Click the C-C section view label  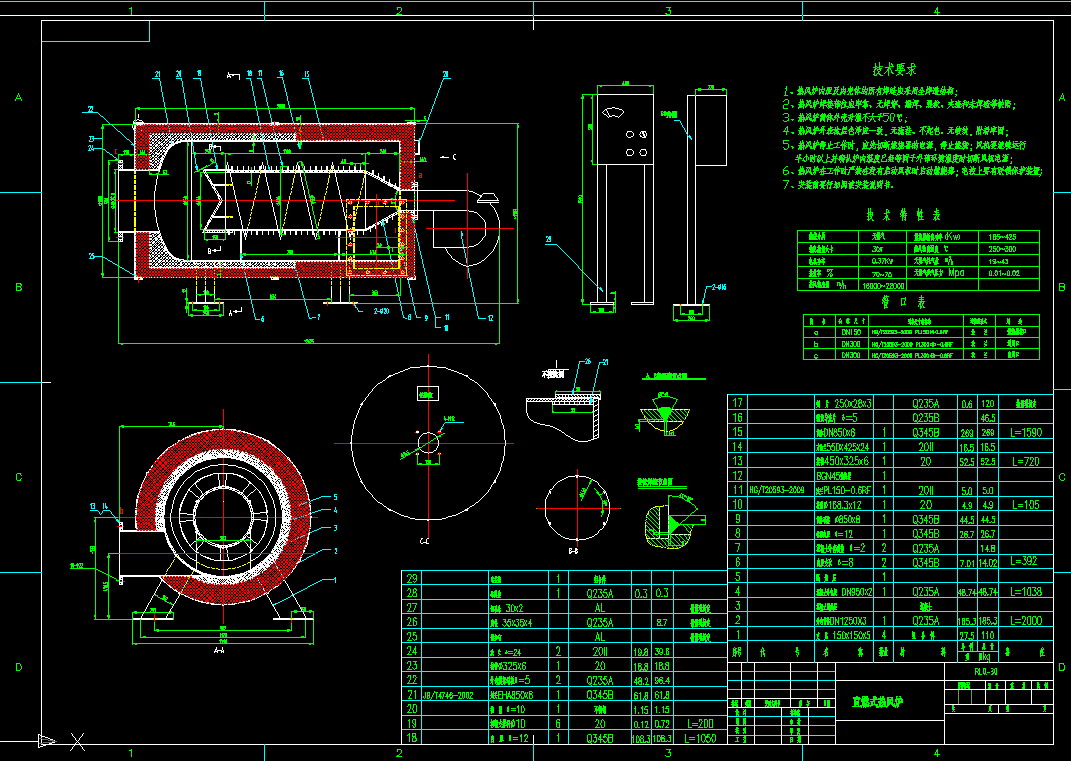424,542
